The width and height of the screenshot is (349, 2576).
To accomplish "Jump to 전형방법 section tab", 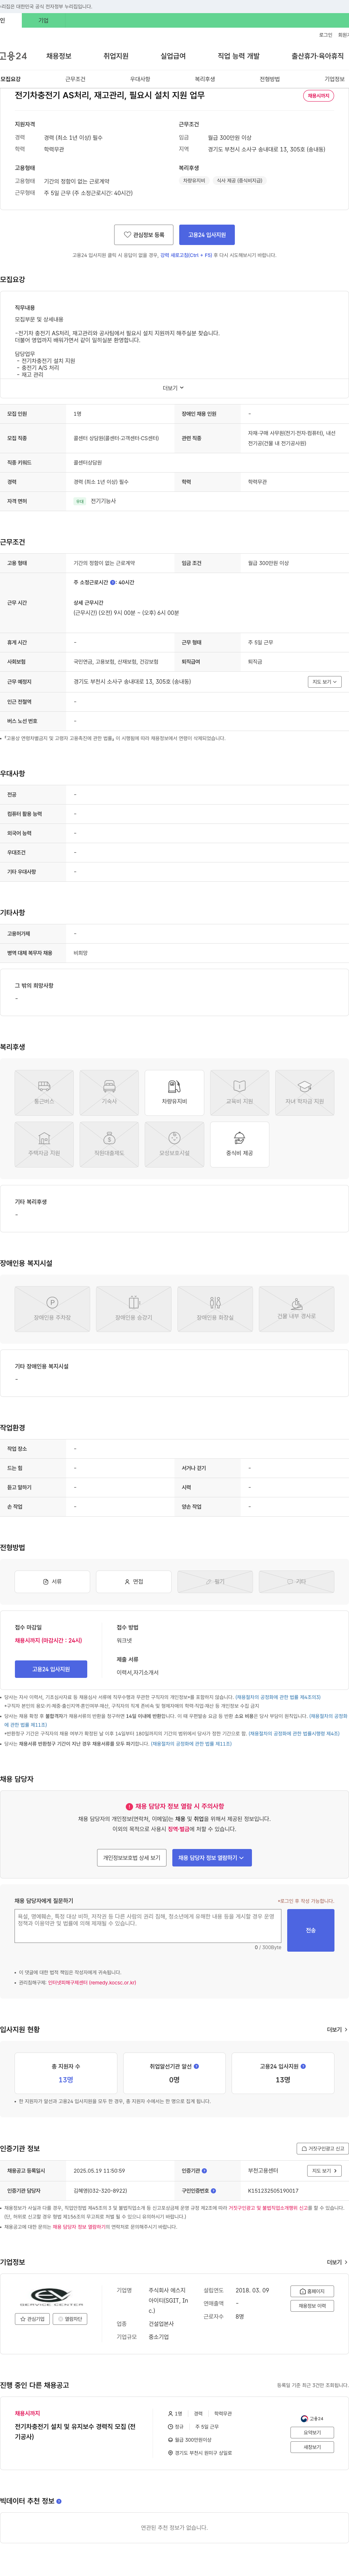I will [270, 79].
